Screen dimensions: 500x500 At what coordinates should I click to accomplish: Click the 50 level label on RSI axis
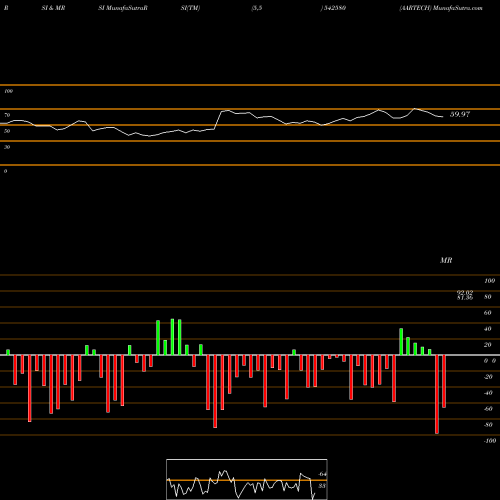pos(7,131)
